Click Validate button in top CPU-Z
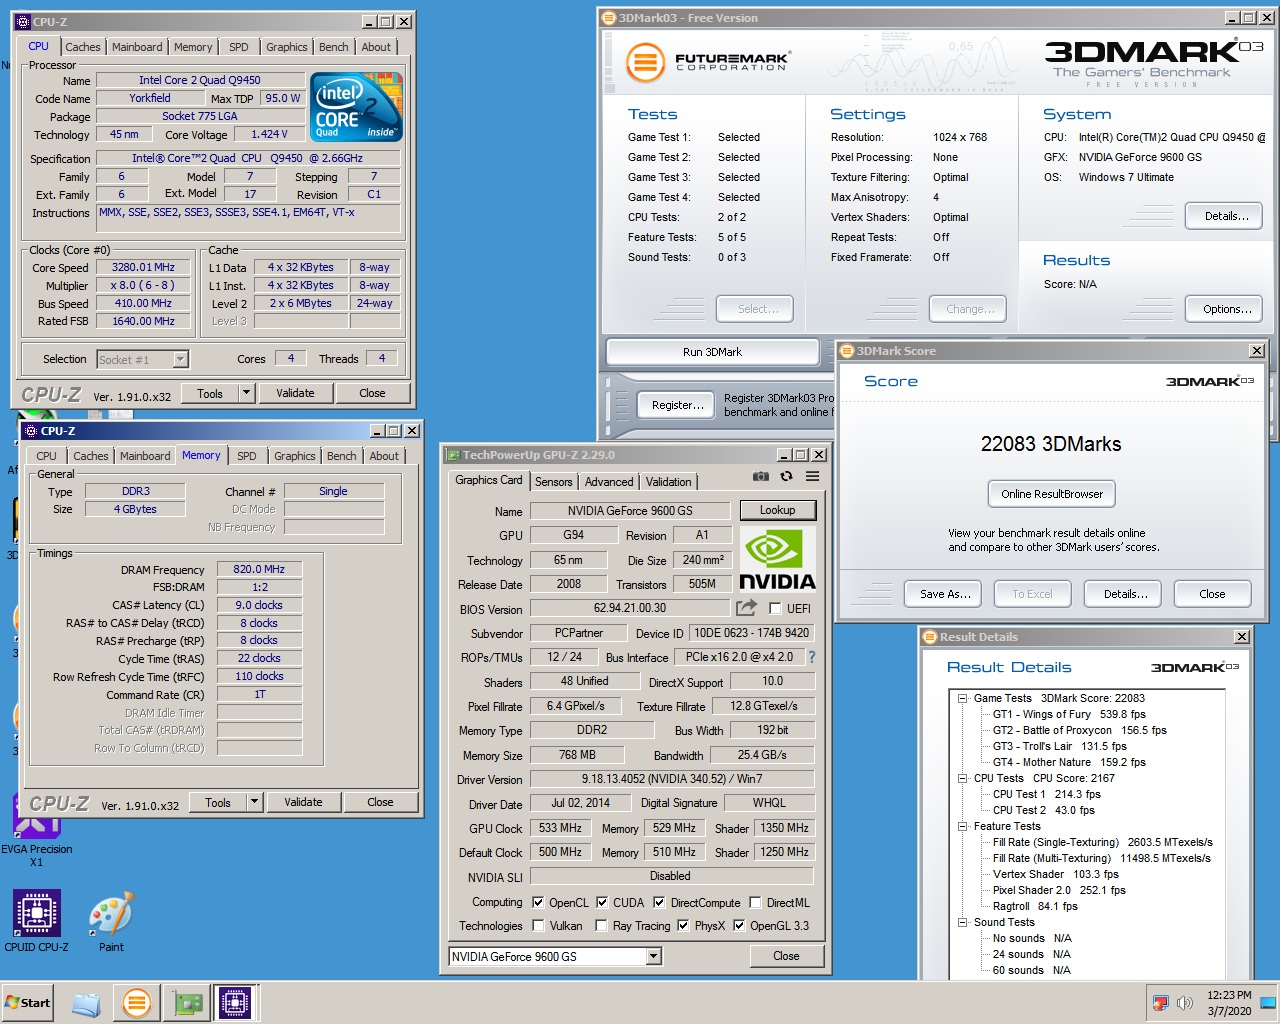Viewport: 1280px width, 1024px height. [295, 393]
